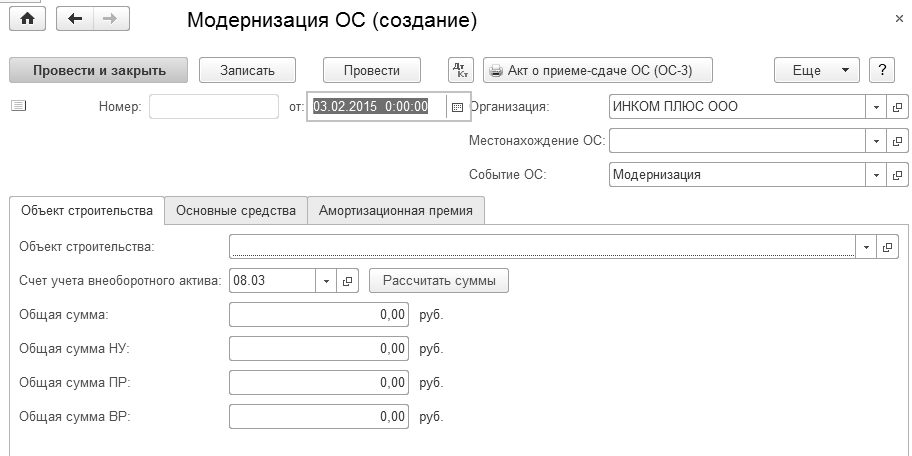Go back with the left arrow
Image resolution: width=912 pixels, height=456 pixels.
(x=76, y=19)
